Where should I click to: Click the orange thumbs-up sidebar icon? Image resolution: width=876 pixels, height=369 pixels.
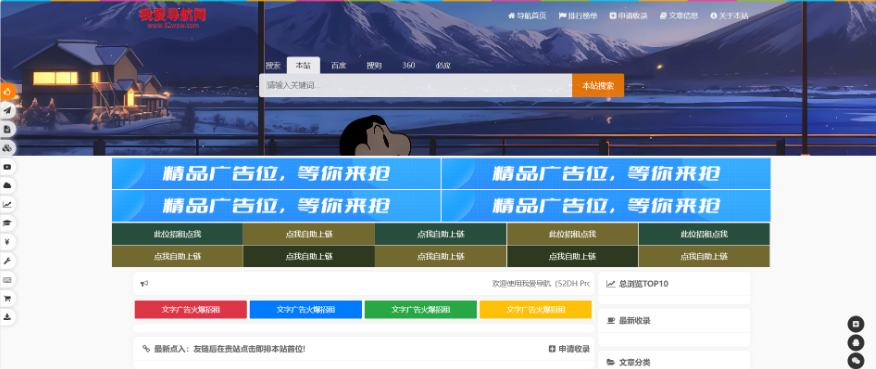pyautogui.click(x=8, y=92)
